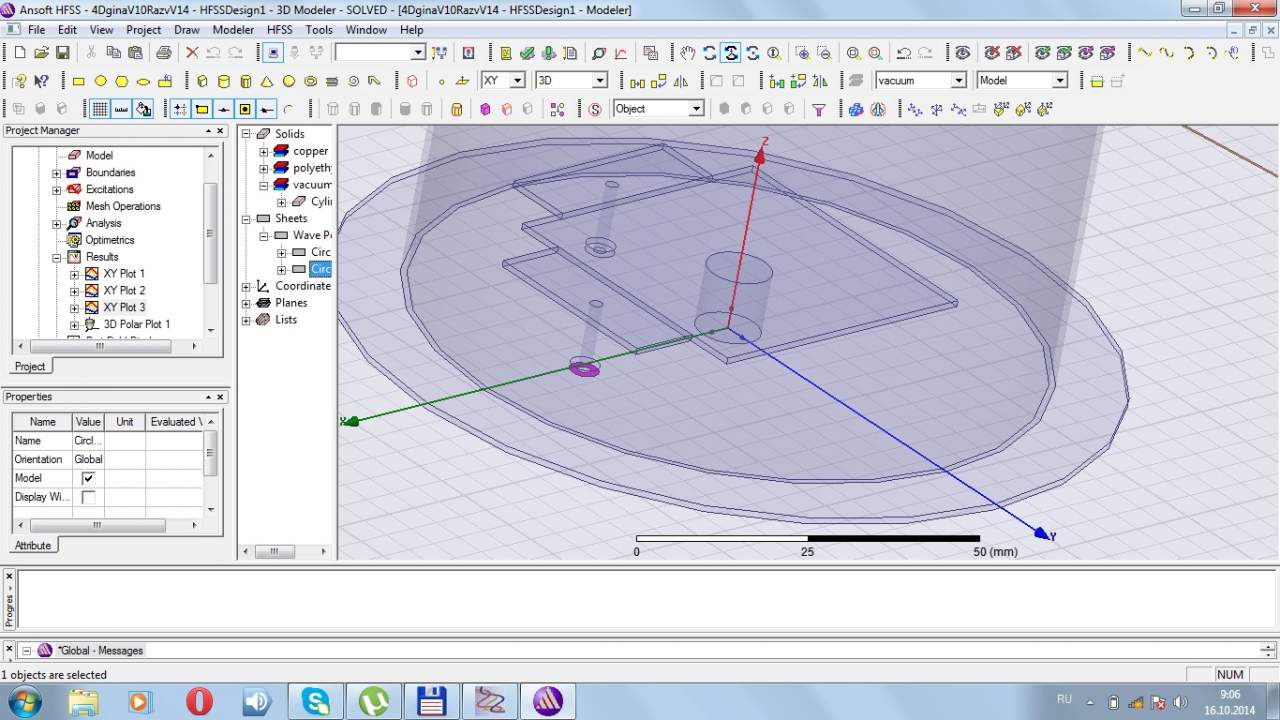Open the XY drawing plane dropdown

point(517,80)
